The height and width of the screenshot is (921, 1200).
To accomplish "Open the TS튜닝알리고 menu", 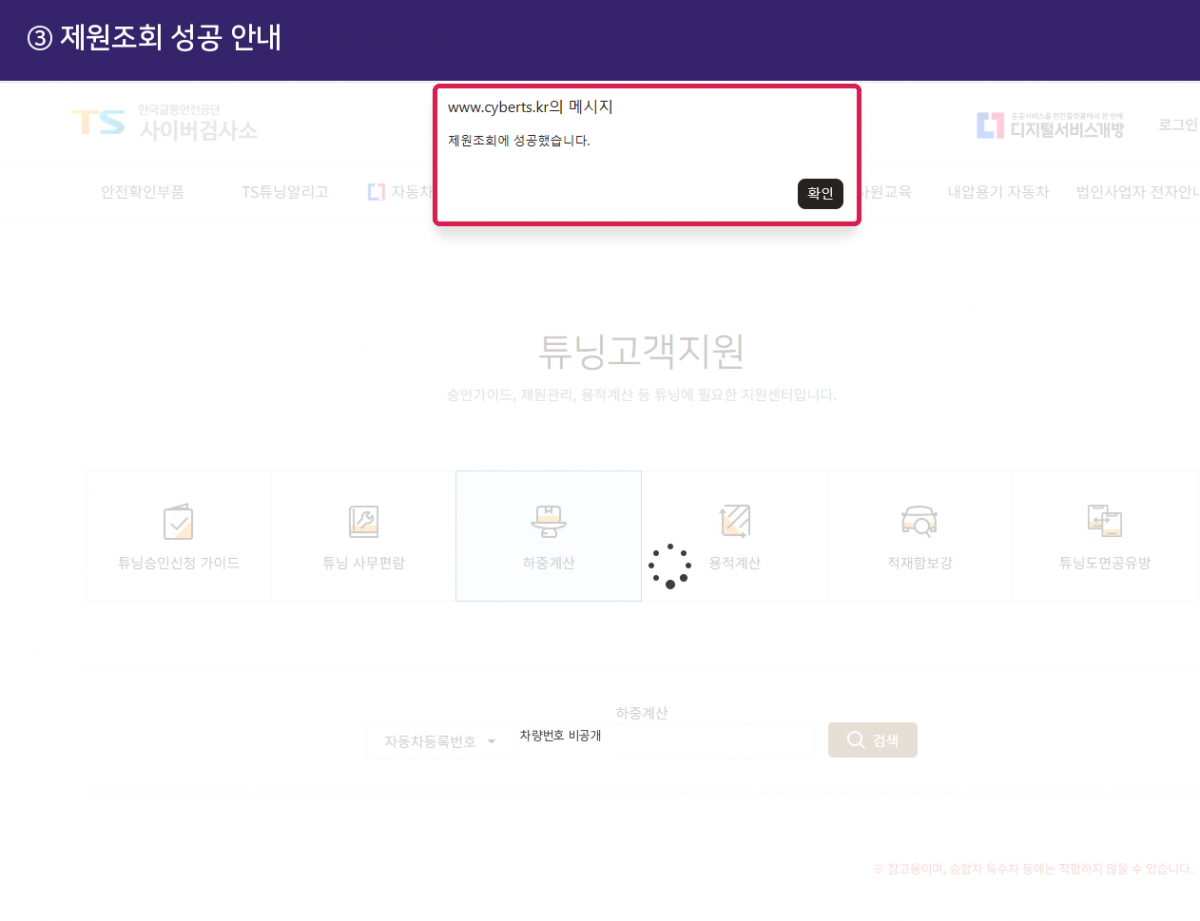I will (285, 192).
